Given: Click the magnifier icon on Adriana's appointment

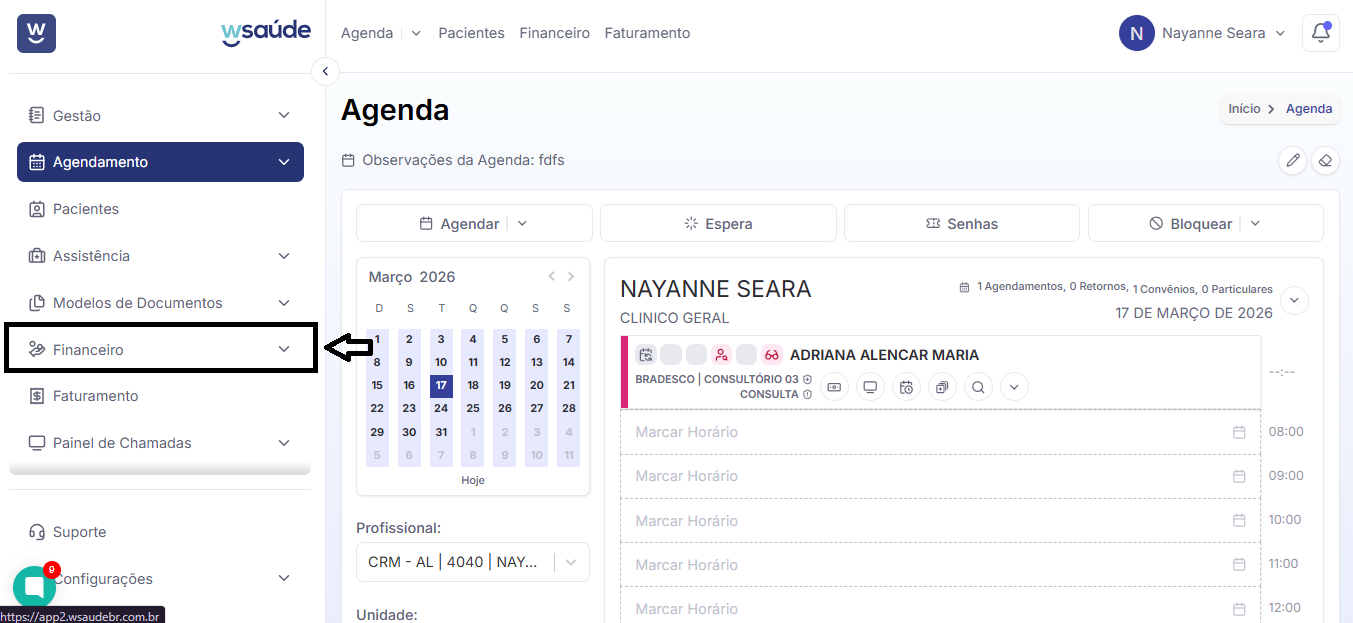Looking at the screenshot, I should point(978,387).
